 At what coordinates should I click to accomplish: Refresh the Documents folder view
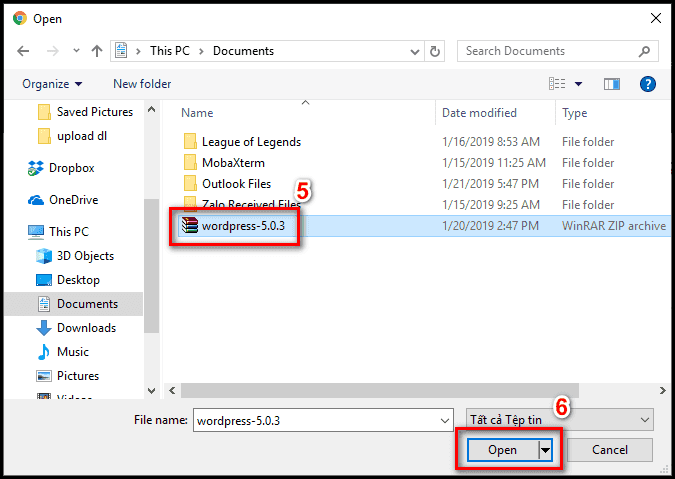click(x=435, y=51)
